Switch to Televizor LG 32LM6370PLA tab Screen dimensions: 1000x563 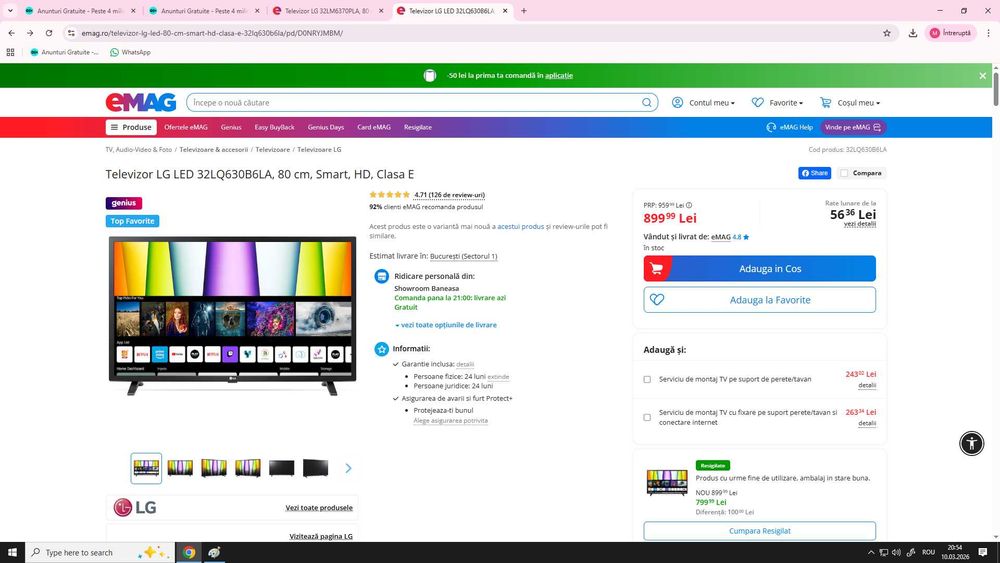point(327,11)
